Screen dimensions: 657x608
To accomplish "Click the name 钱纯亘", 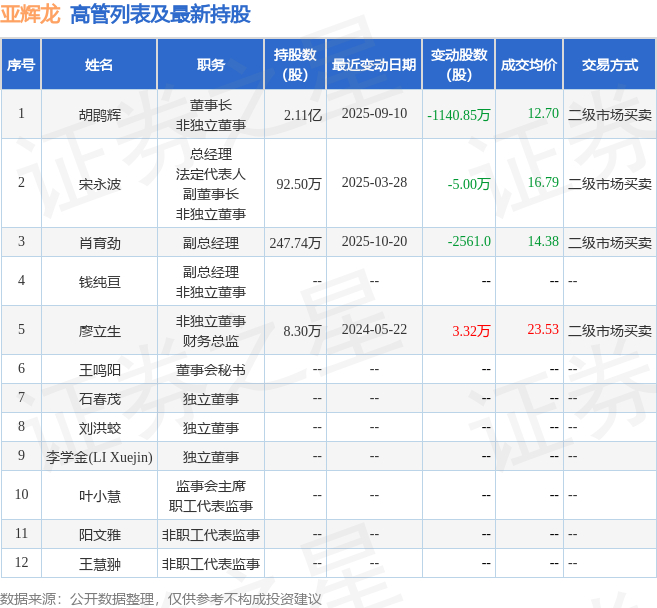I will coord(100,282).
